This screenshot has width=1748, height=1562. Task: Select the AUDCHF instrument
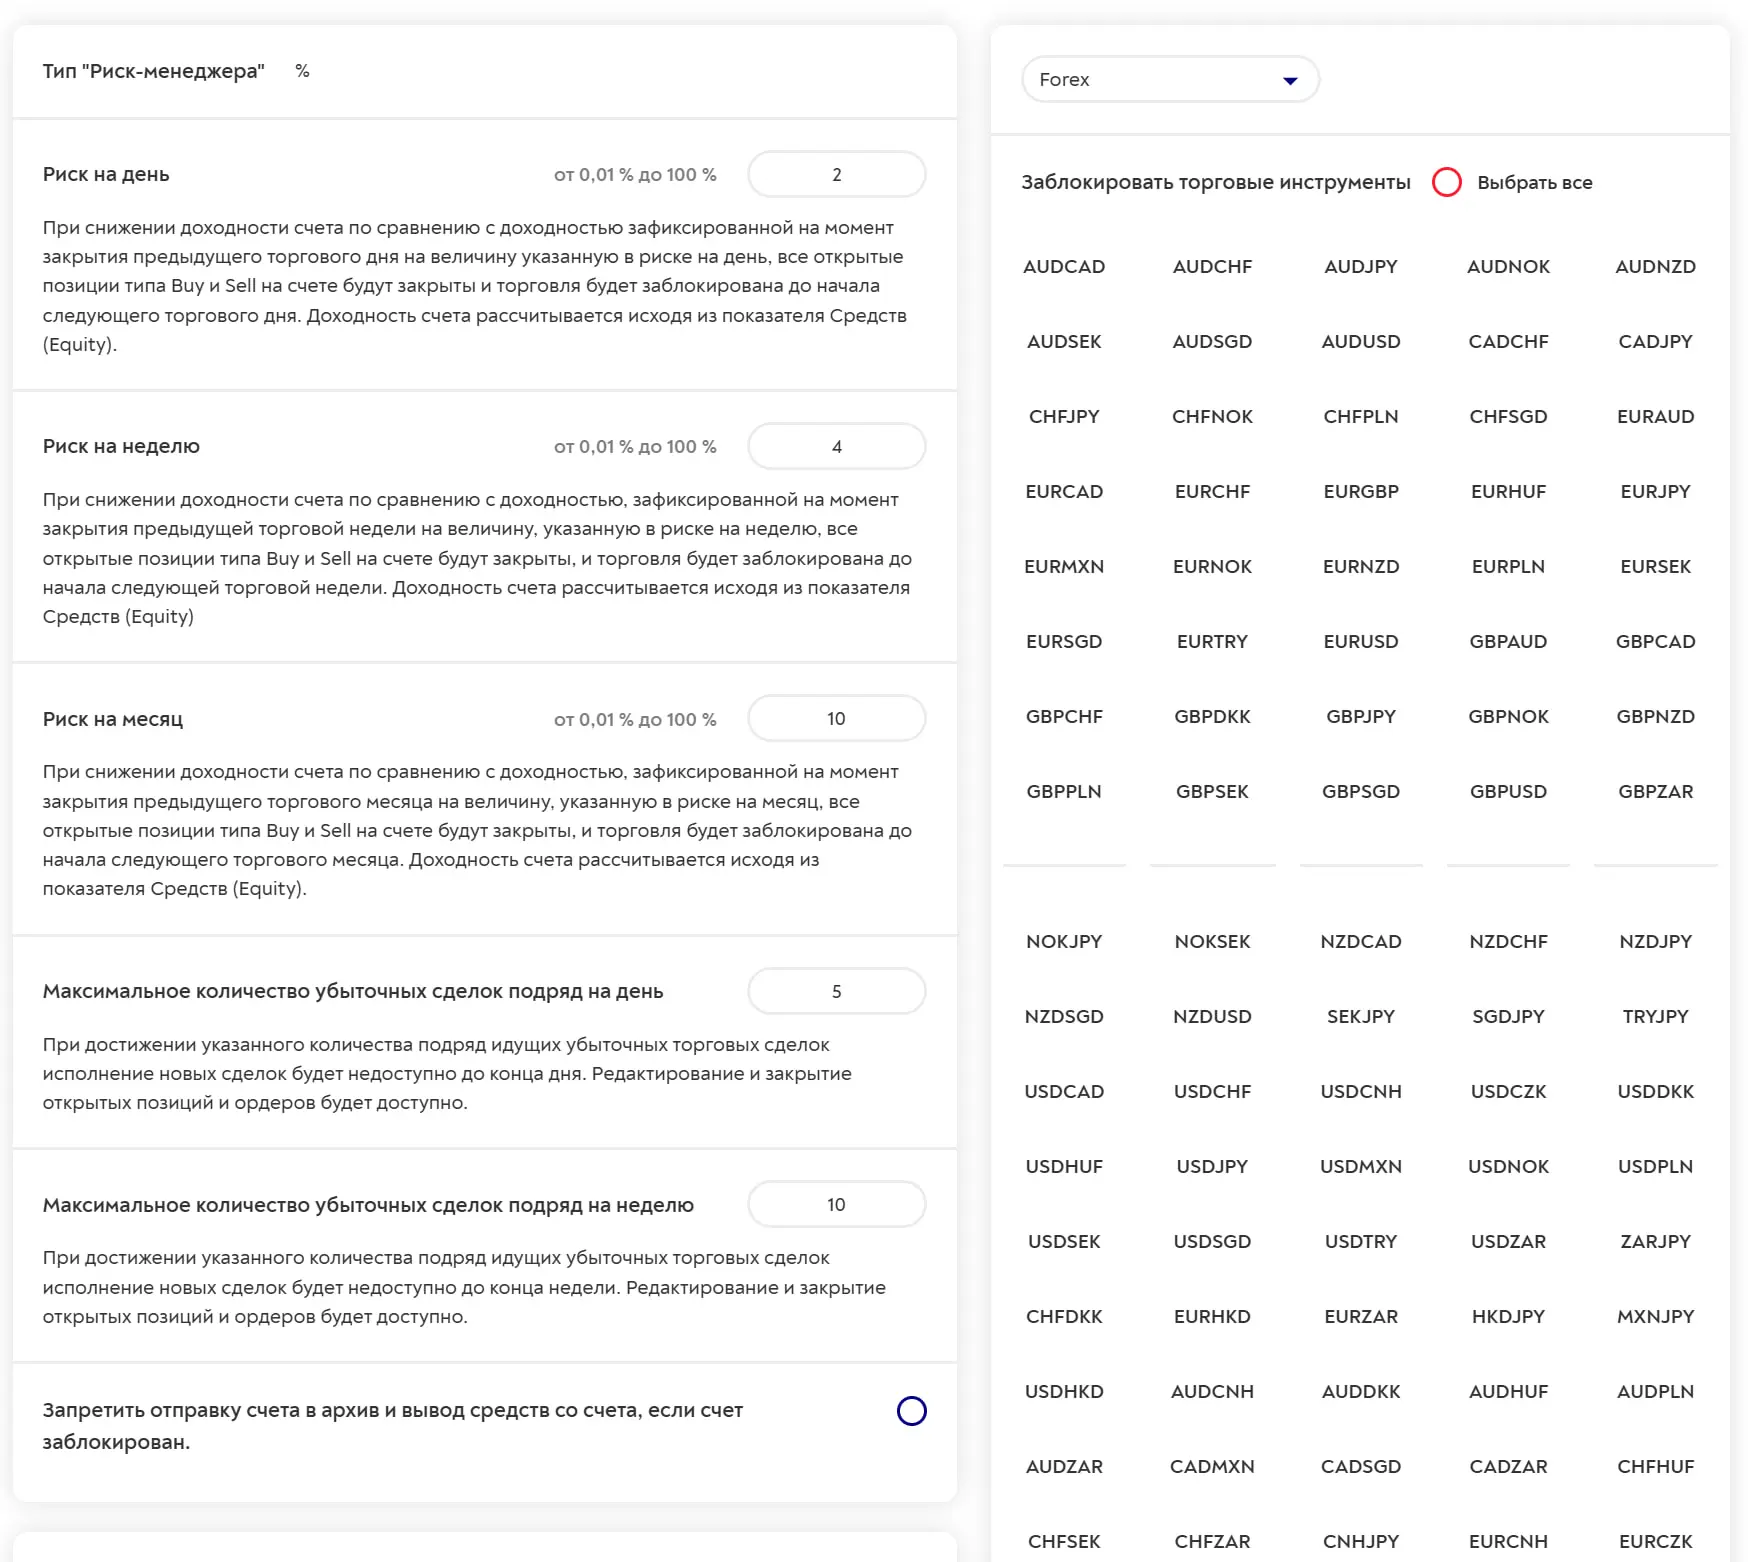1212,266
